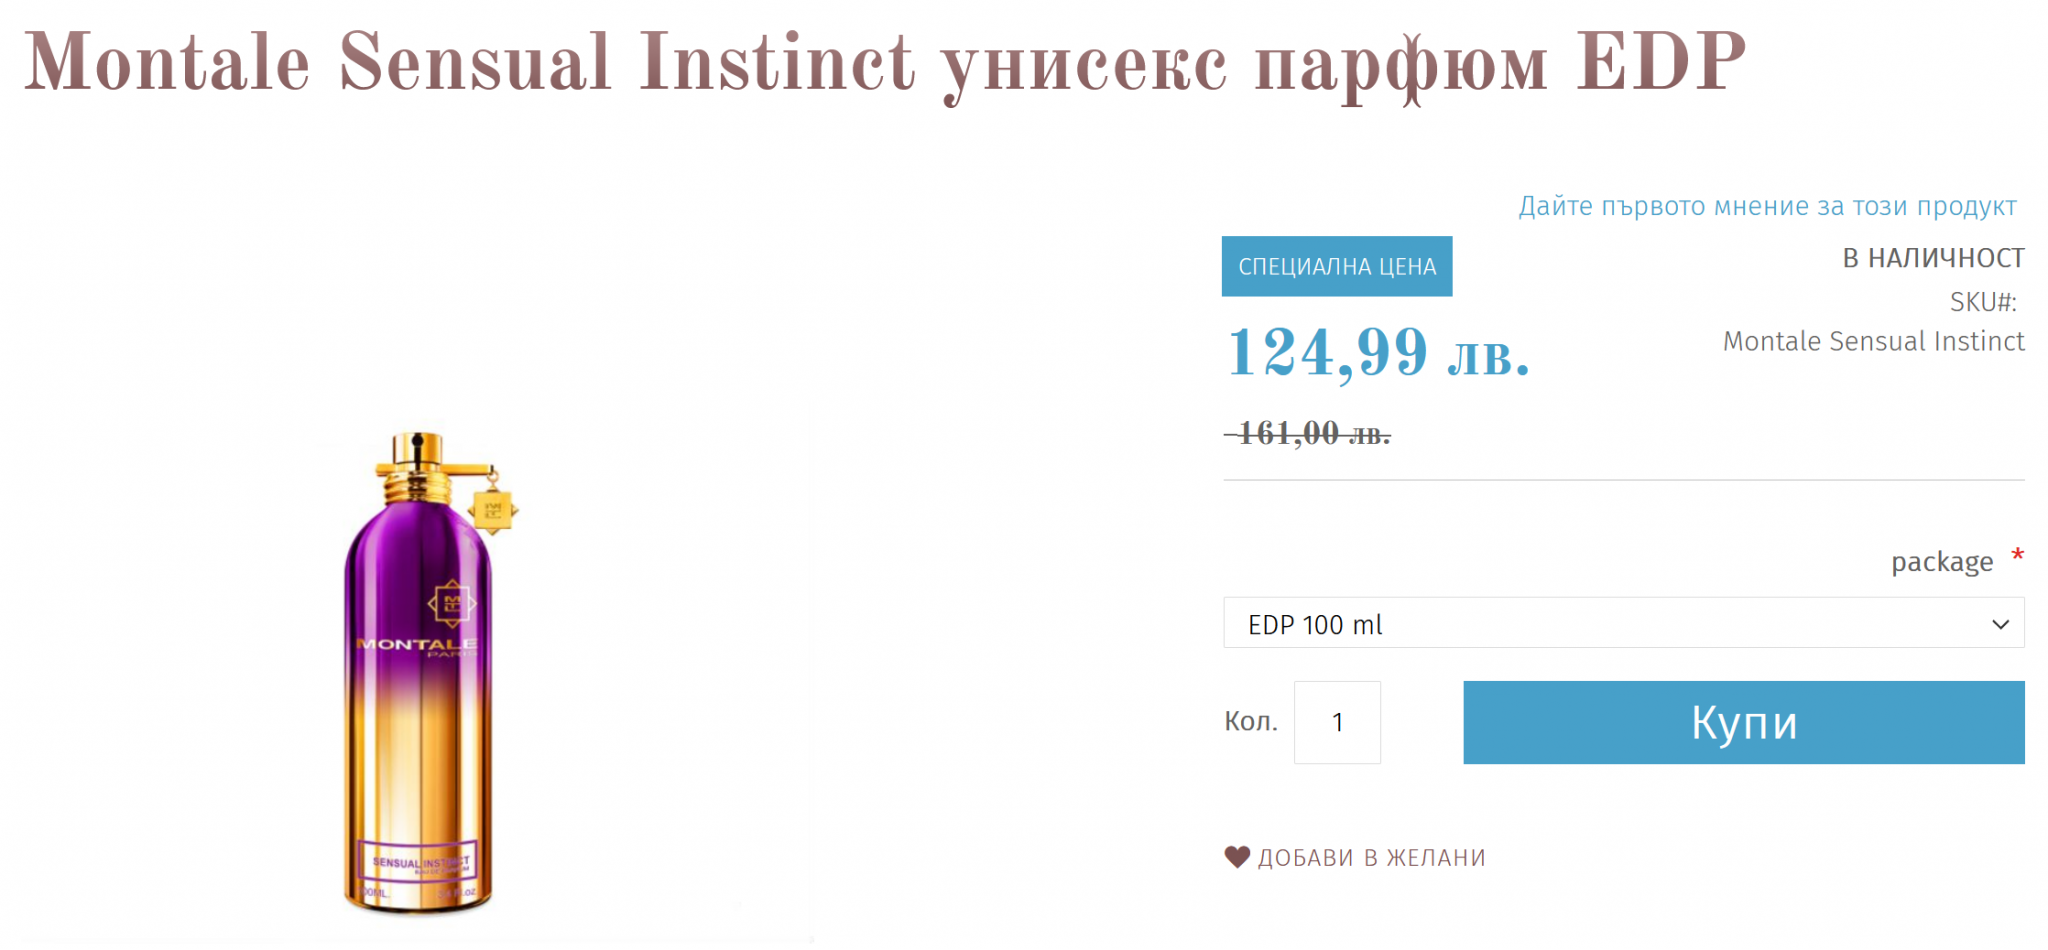Image resolution: width=2048 pixels, height=950 pixels.
Task: Click the gold spray cap of the bottle
Action: click(417, 453)
